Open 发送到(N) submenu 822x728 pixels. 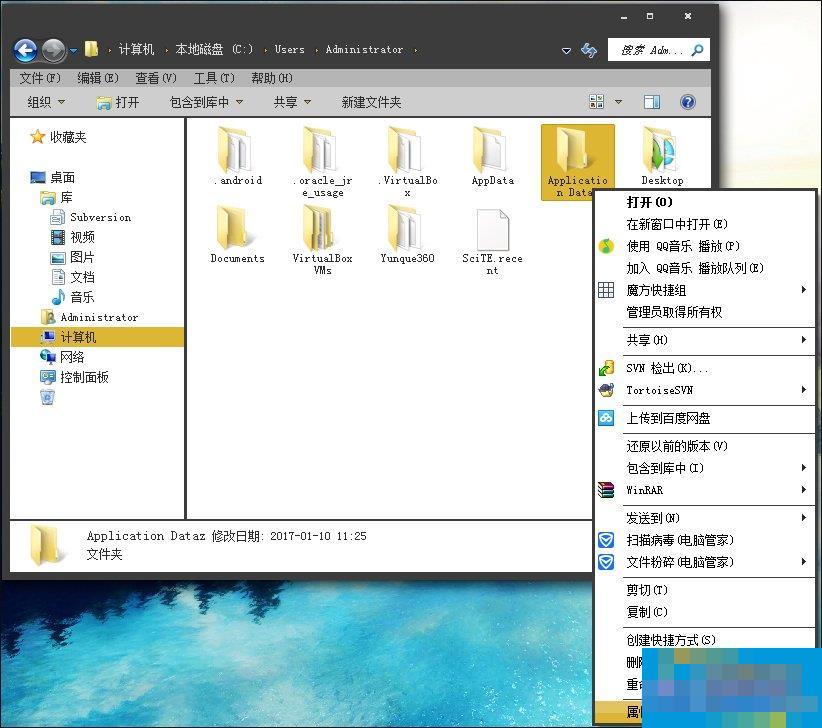click(x=706, y=518)
